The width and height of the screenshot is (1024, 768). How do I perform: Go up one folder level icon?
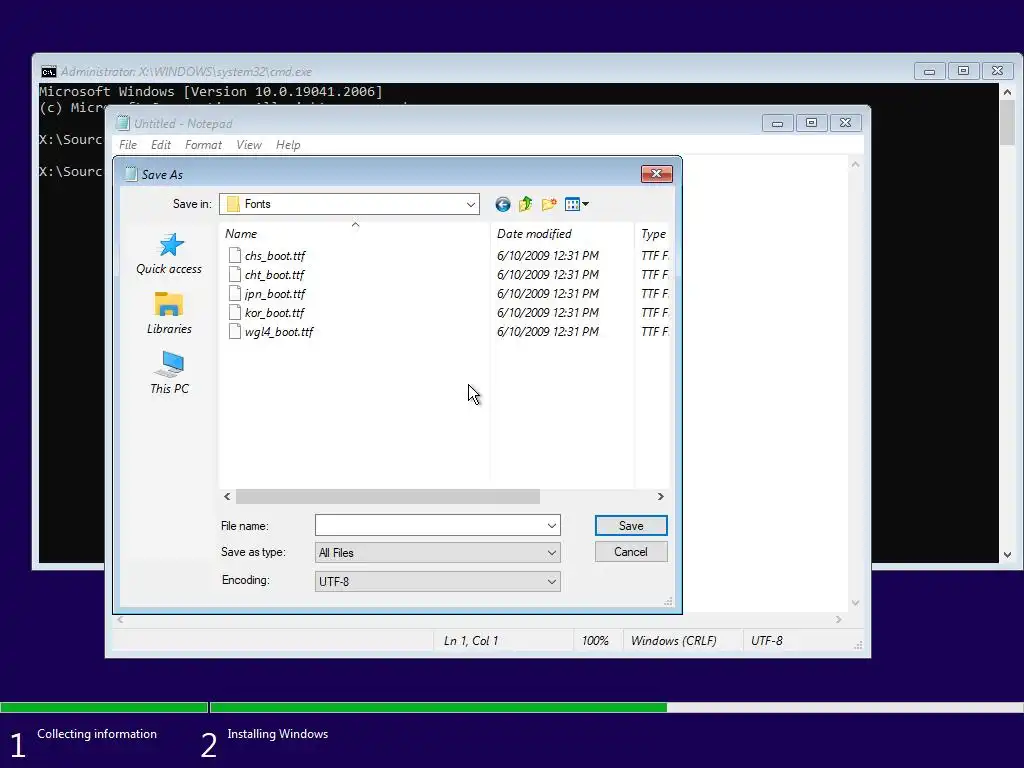point(526,204)
